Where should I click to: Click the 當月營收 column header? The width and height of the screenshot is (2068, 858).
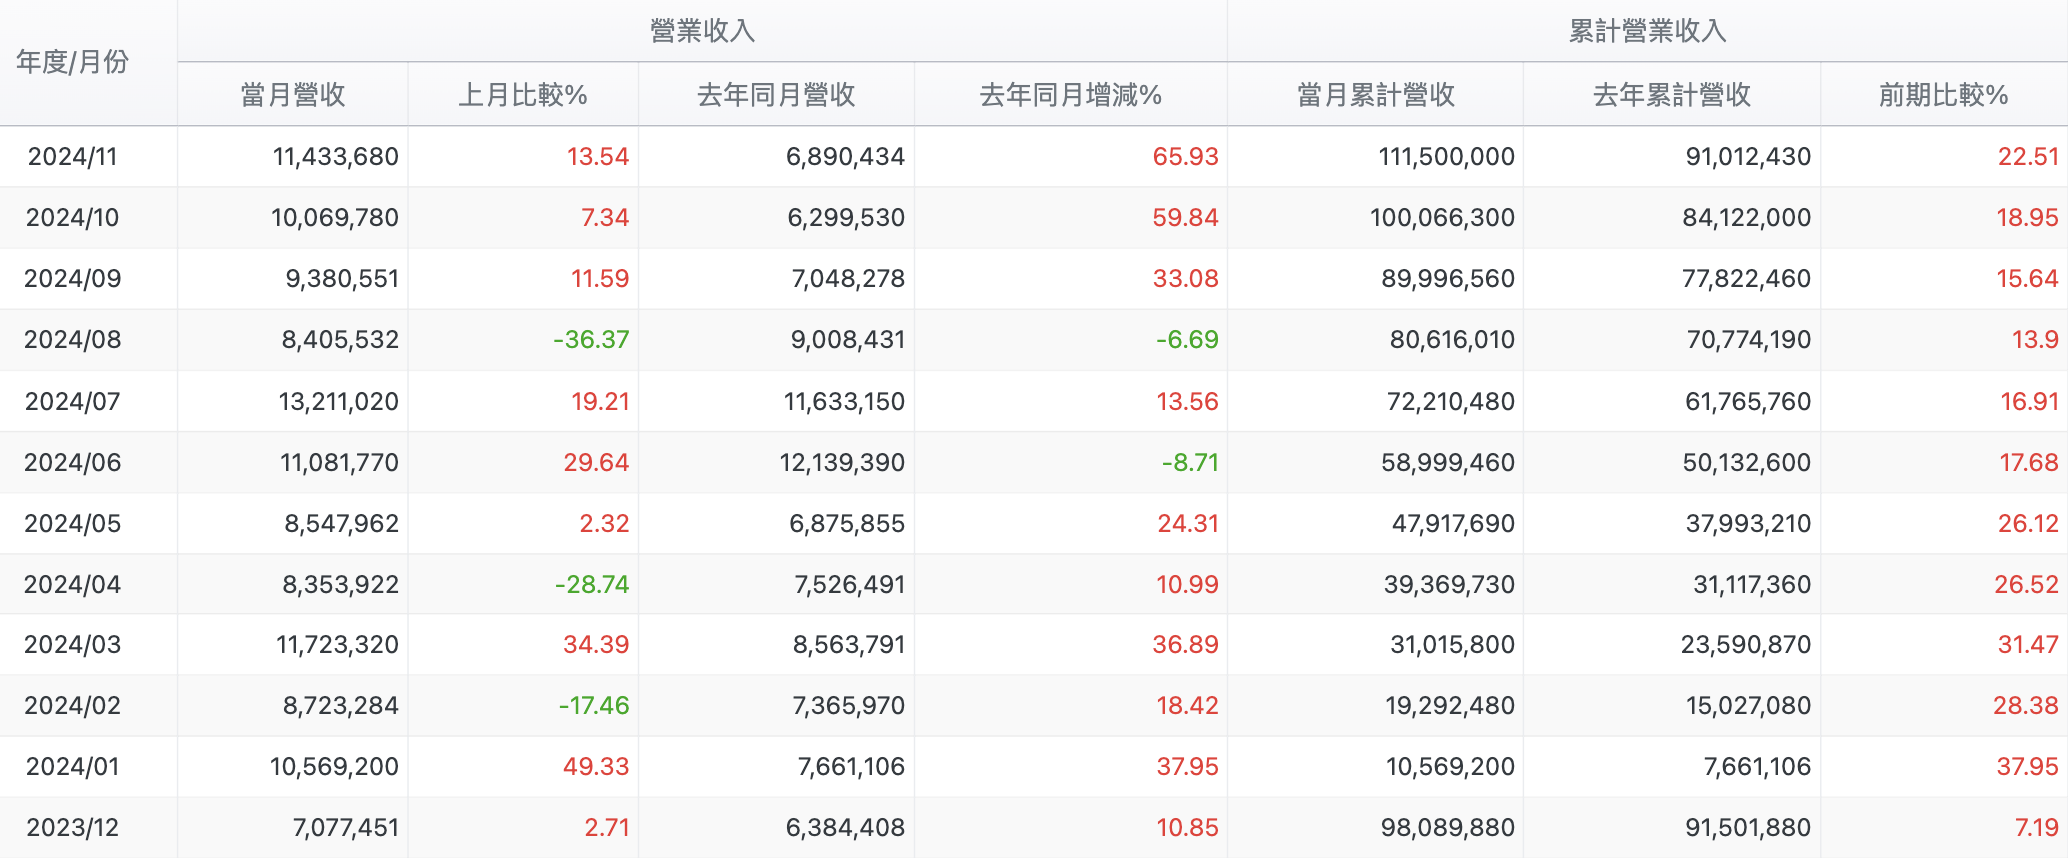(293, 95)
